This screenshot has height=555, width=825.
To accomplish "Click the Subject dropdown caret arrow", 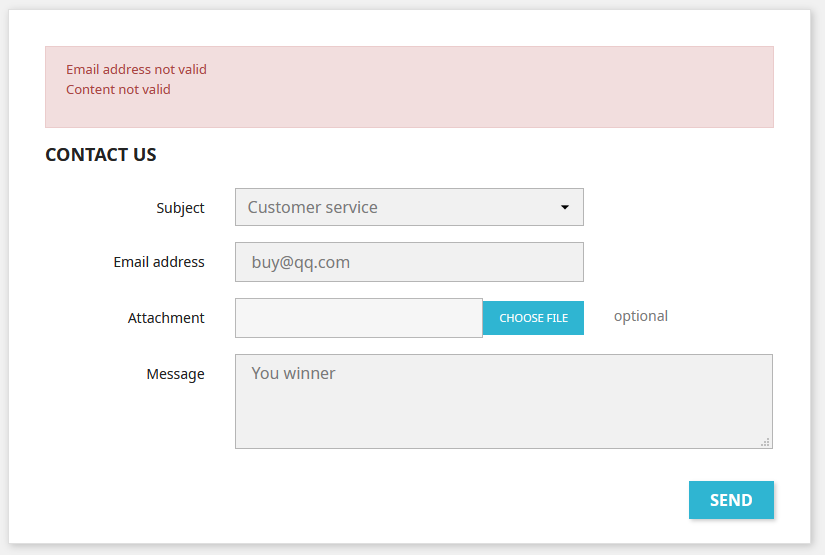I will (x=564, y=208).
